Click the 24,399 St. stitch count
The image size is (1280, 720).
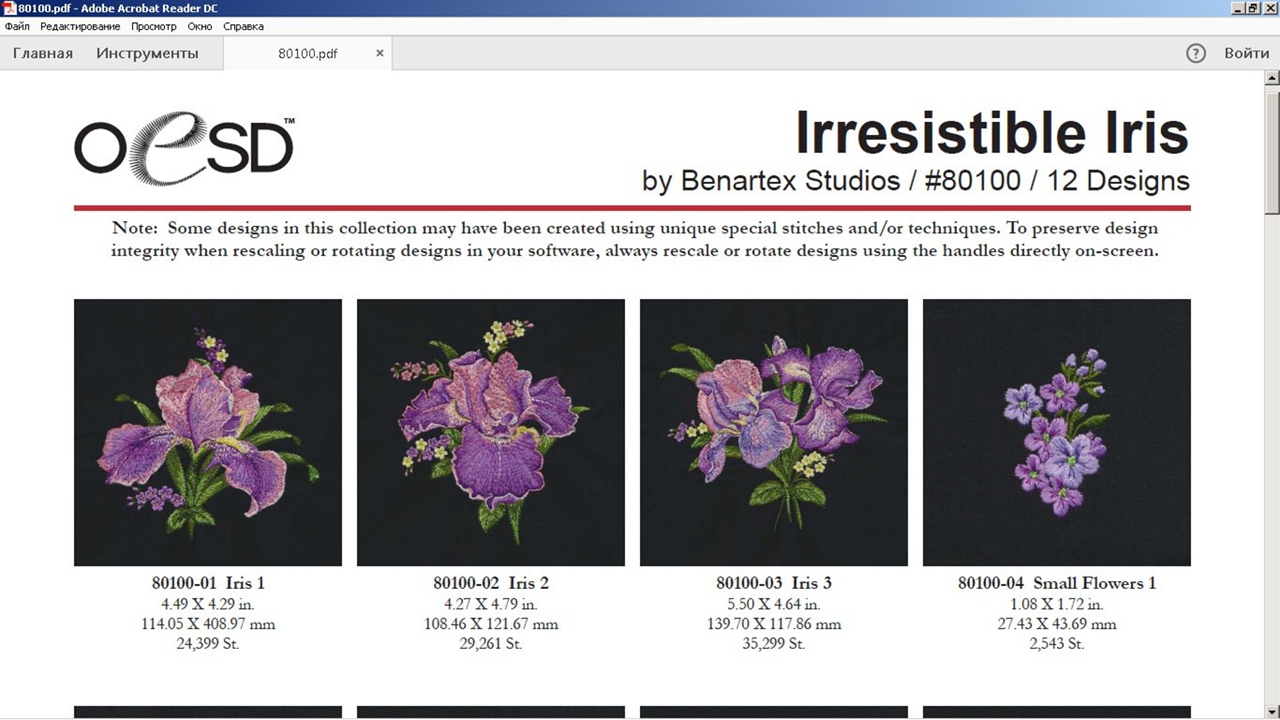(208, 644)
